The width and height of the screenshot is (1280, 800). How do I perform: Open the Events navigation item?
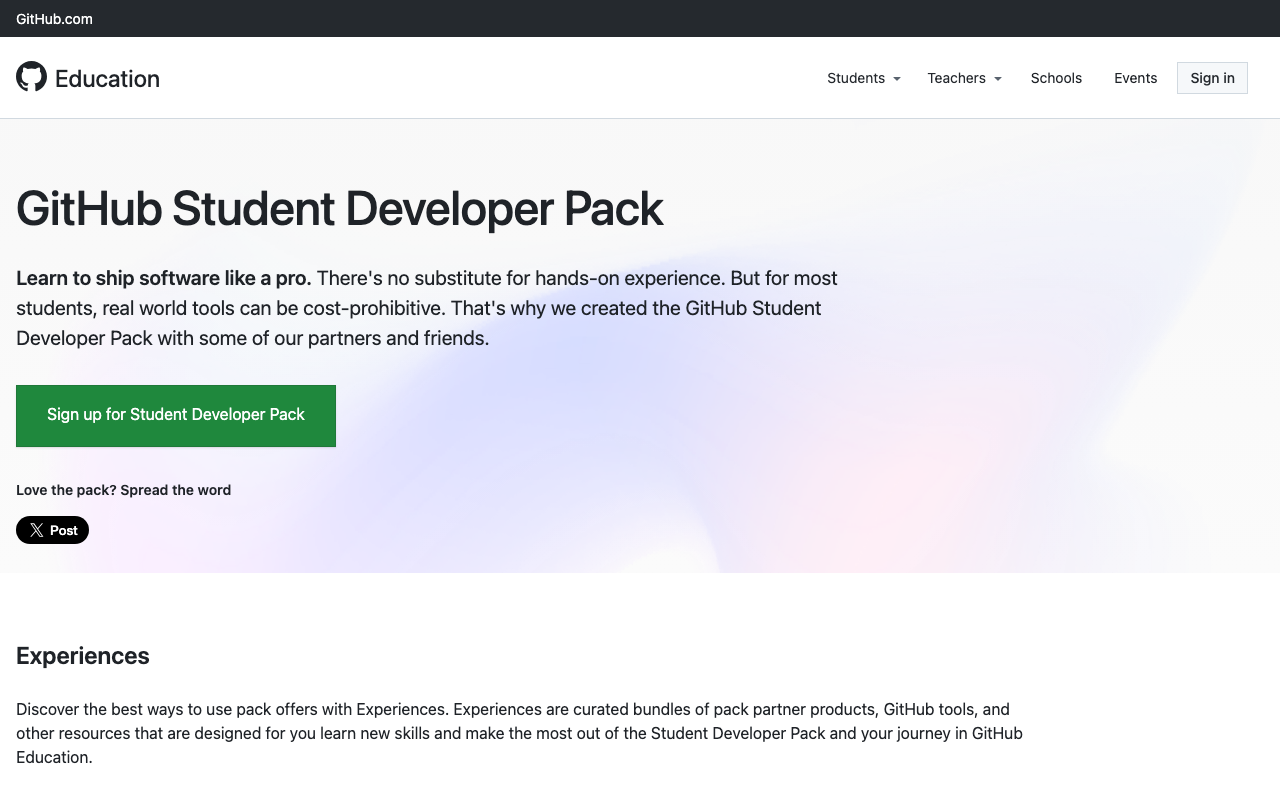[x=1135, y=78]
